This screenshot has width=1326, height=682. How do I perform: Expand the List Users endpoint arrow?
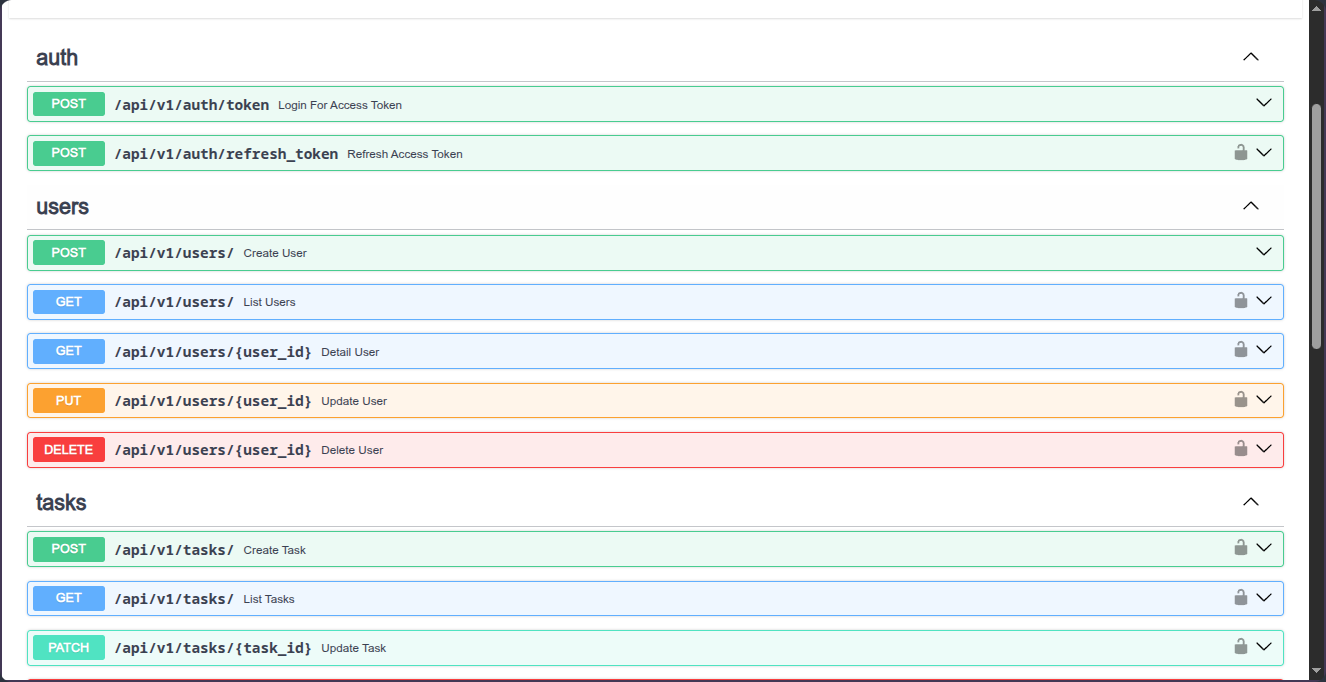coord(1264,301)
